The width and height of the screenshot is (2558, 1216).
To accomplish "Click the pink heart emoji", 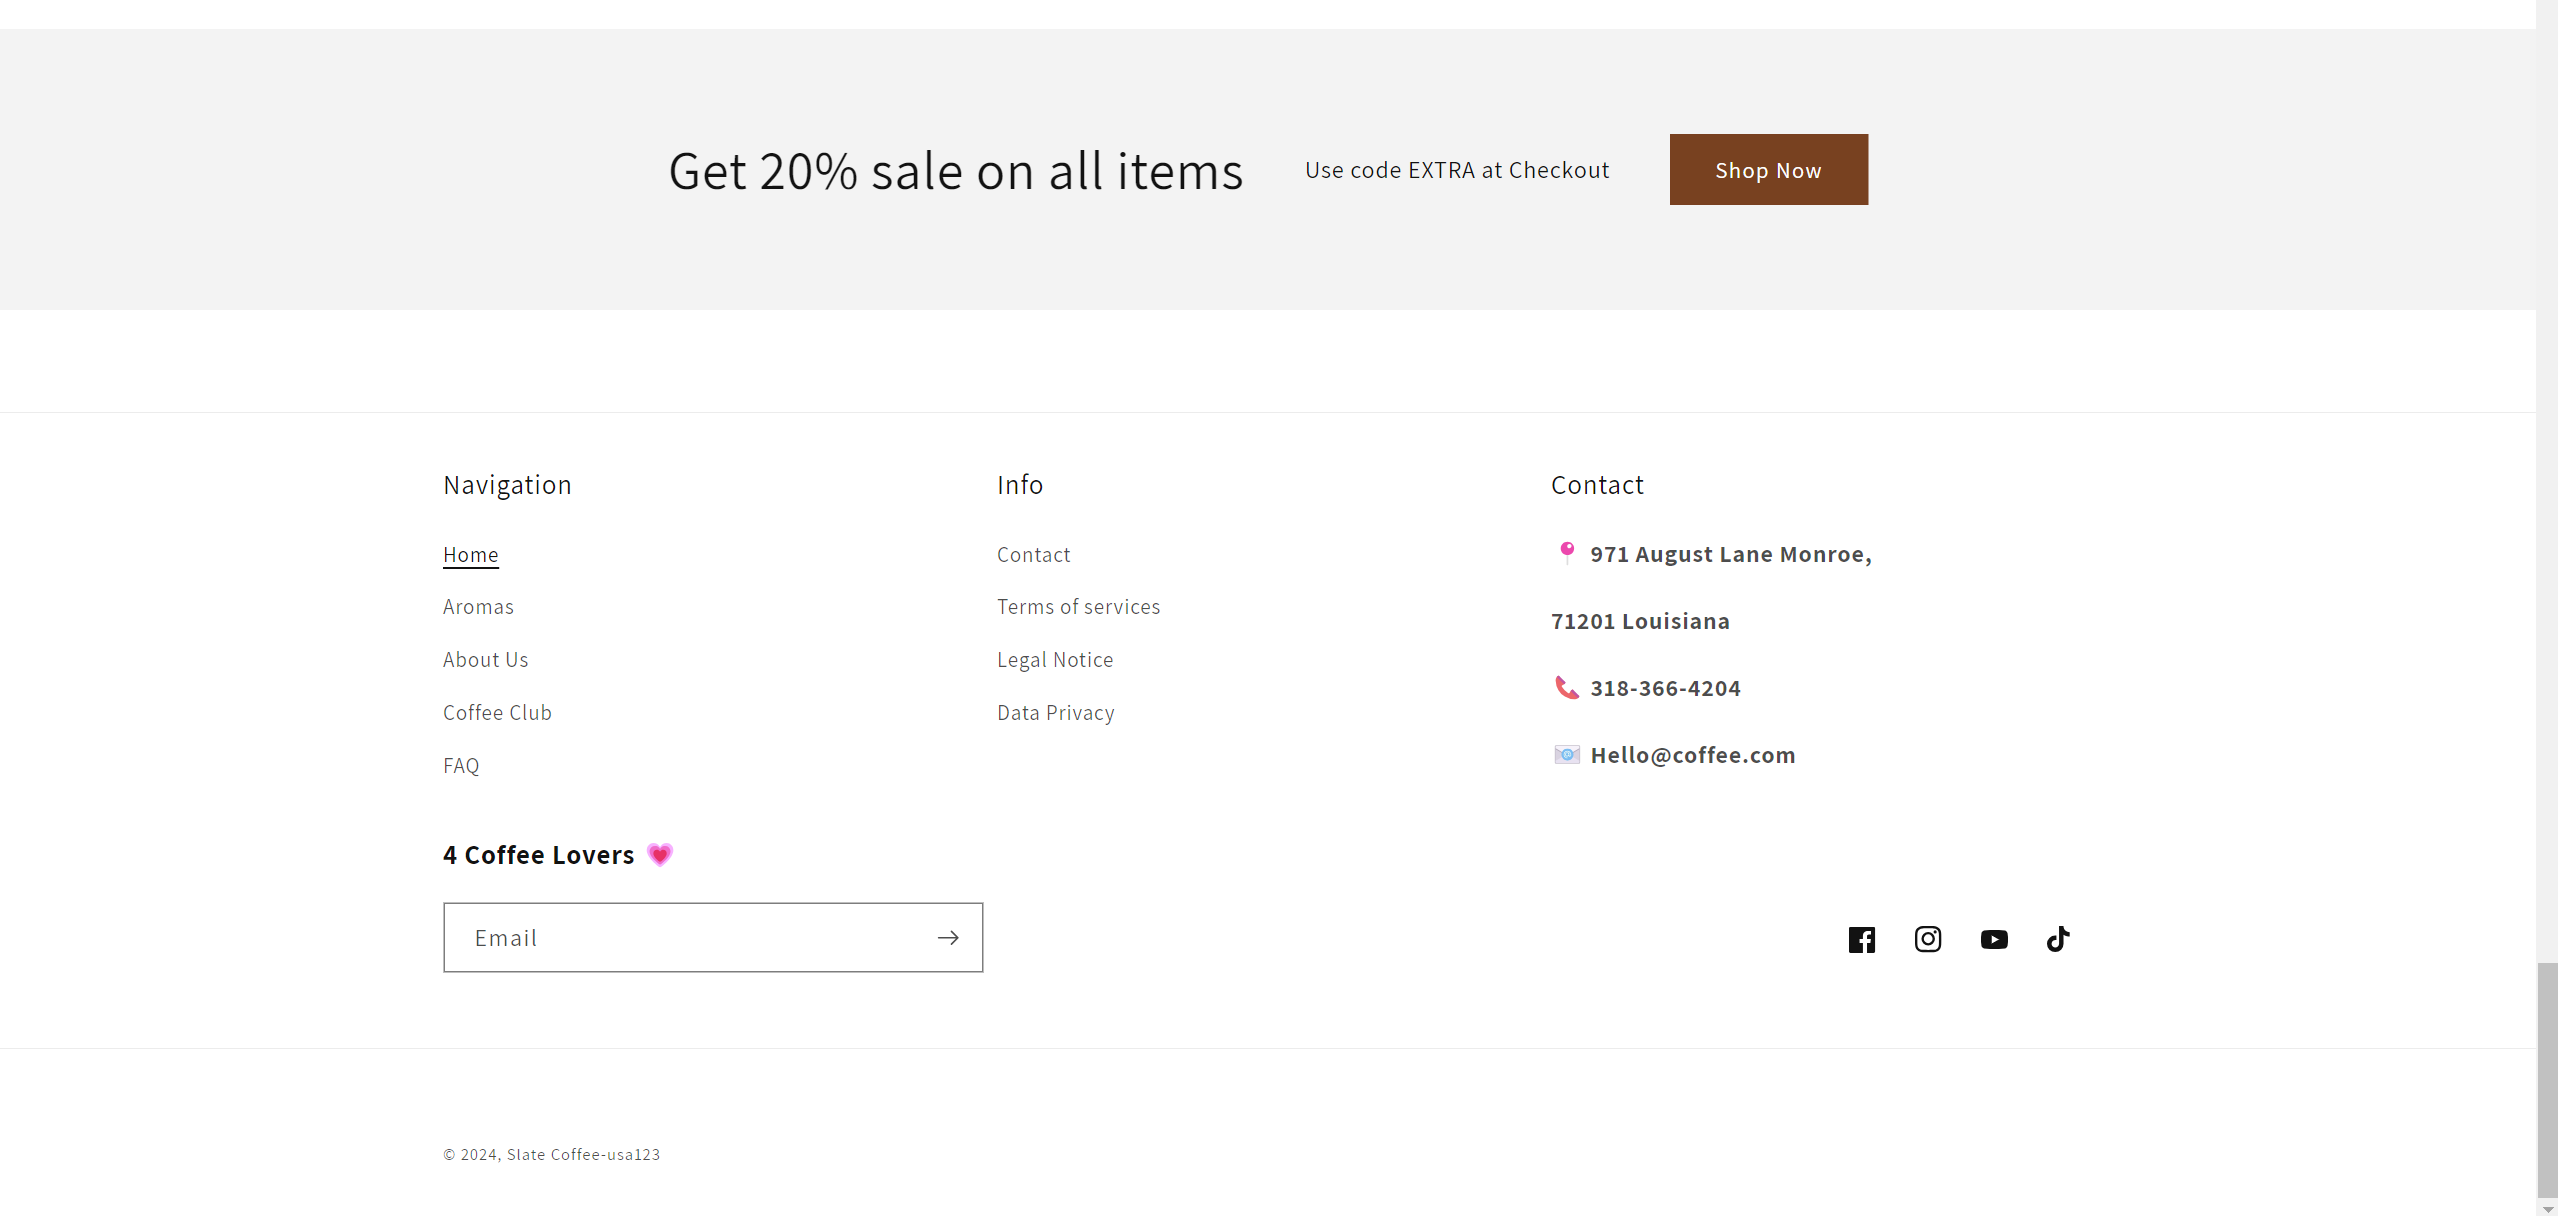I will click(x=659, y=854).
